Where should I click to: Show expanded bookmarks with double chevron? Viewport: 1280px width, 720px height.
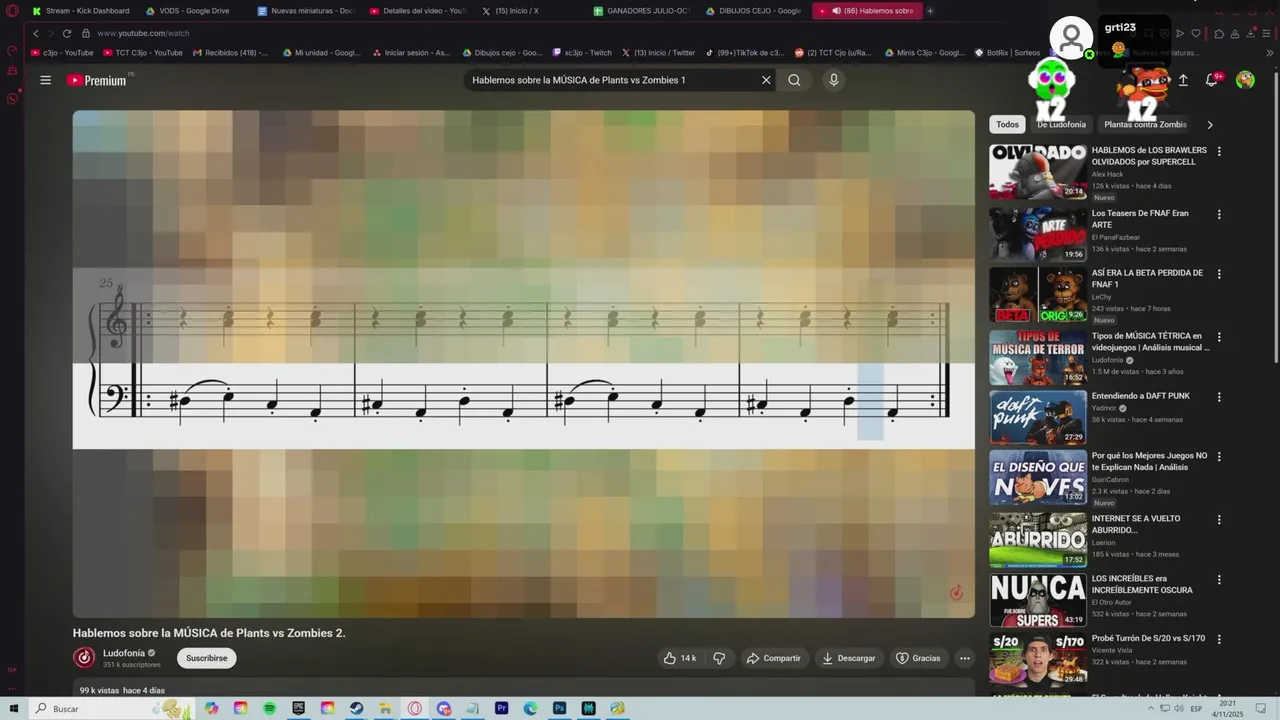point(1271,53)
